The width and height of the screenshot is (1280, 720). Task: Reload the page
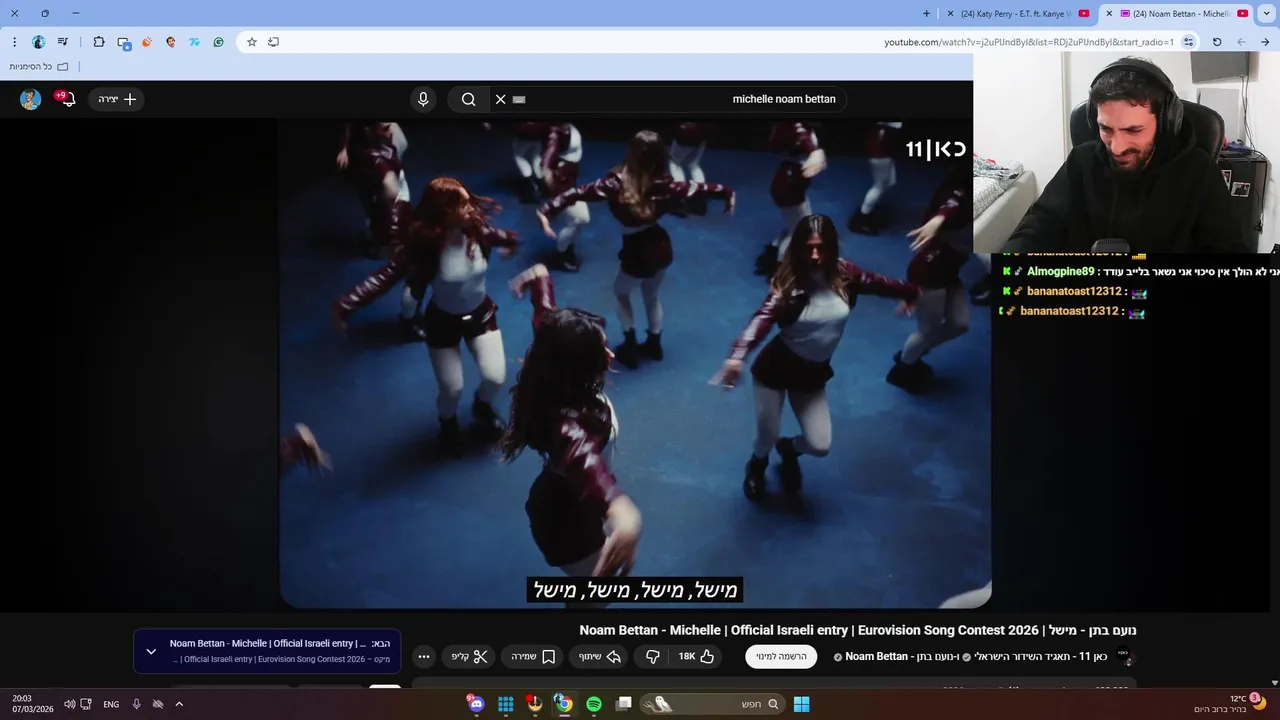click(x=1217, y=42)
